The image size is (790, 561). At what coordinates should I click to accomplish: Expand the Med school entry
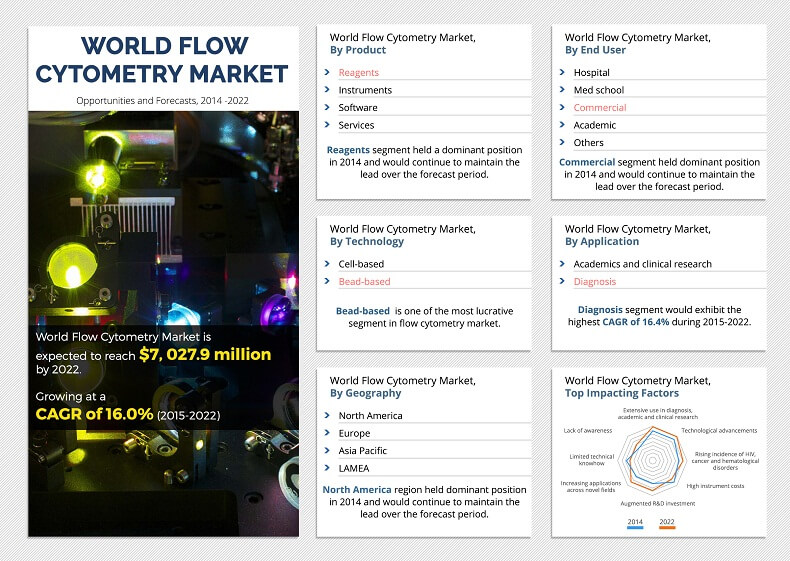tap(598, 90)
